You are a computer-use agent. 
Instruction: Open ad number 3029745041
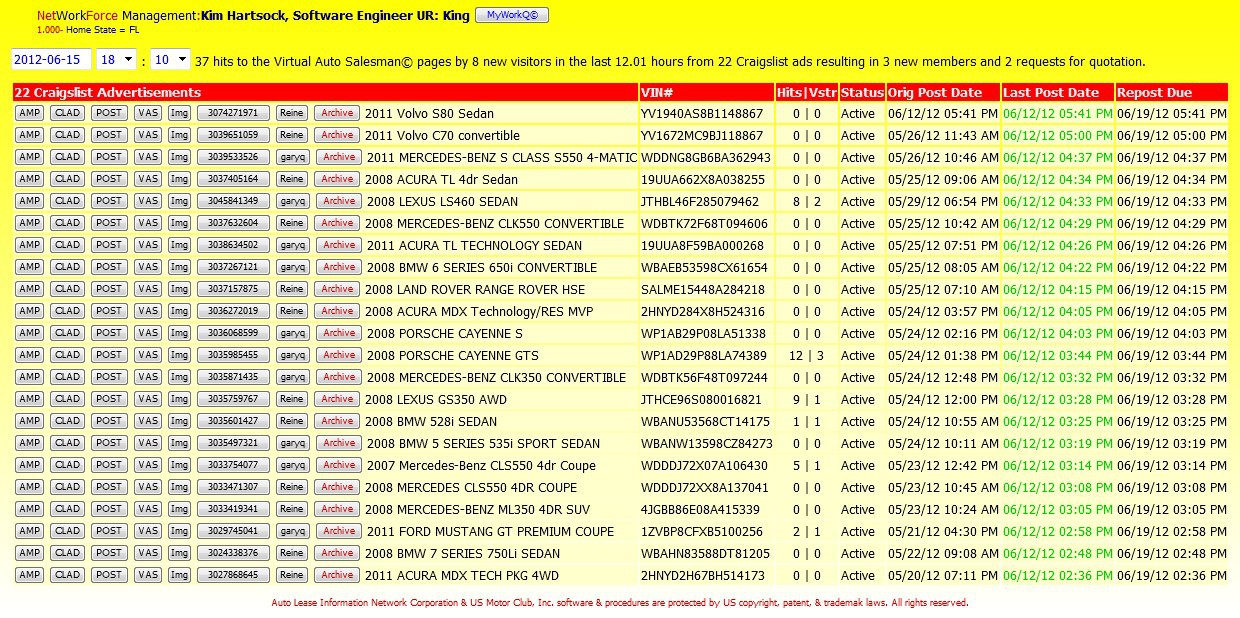(x=233, y=531)
